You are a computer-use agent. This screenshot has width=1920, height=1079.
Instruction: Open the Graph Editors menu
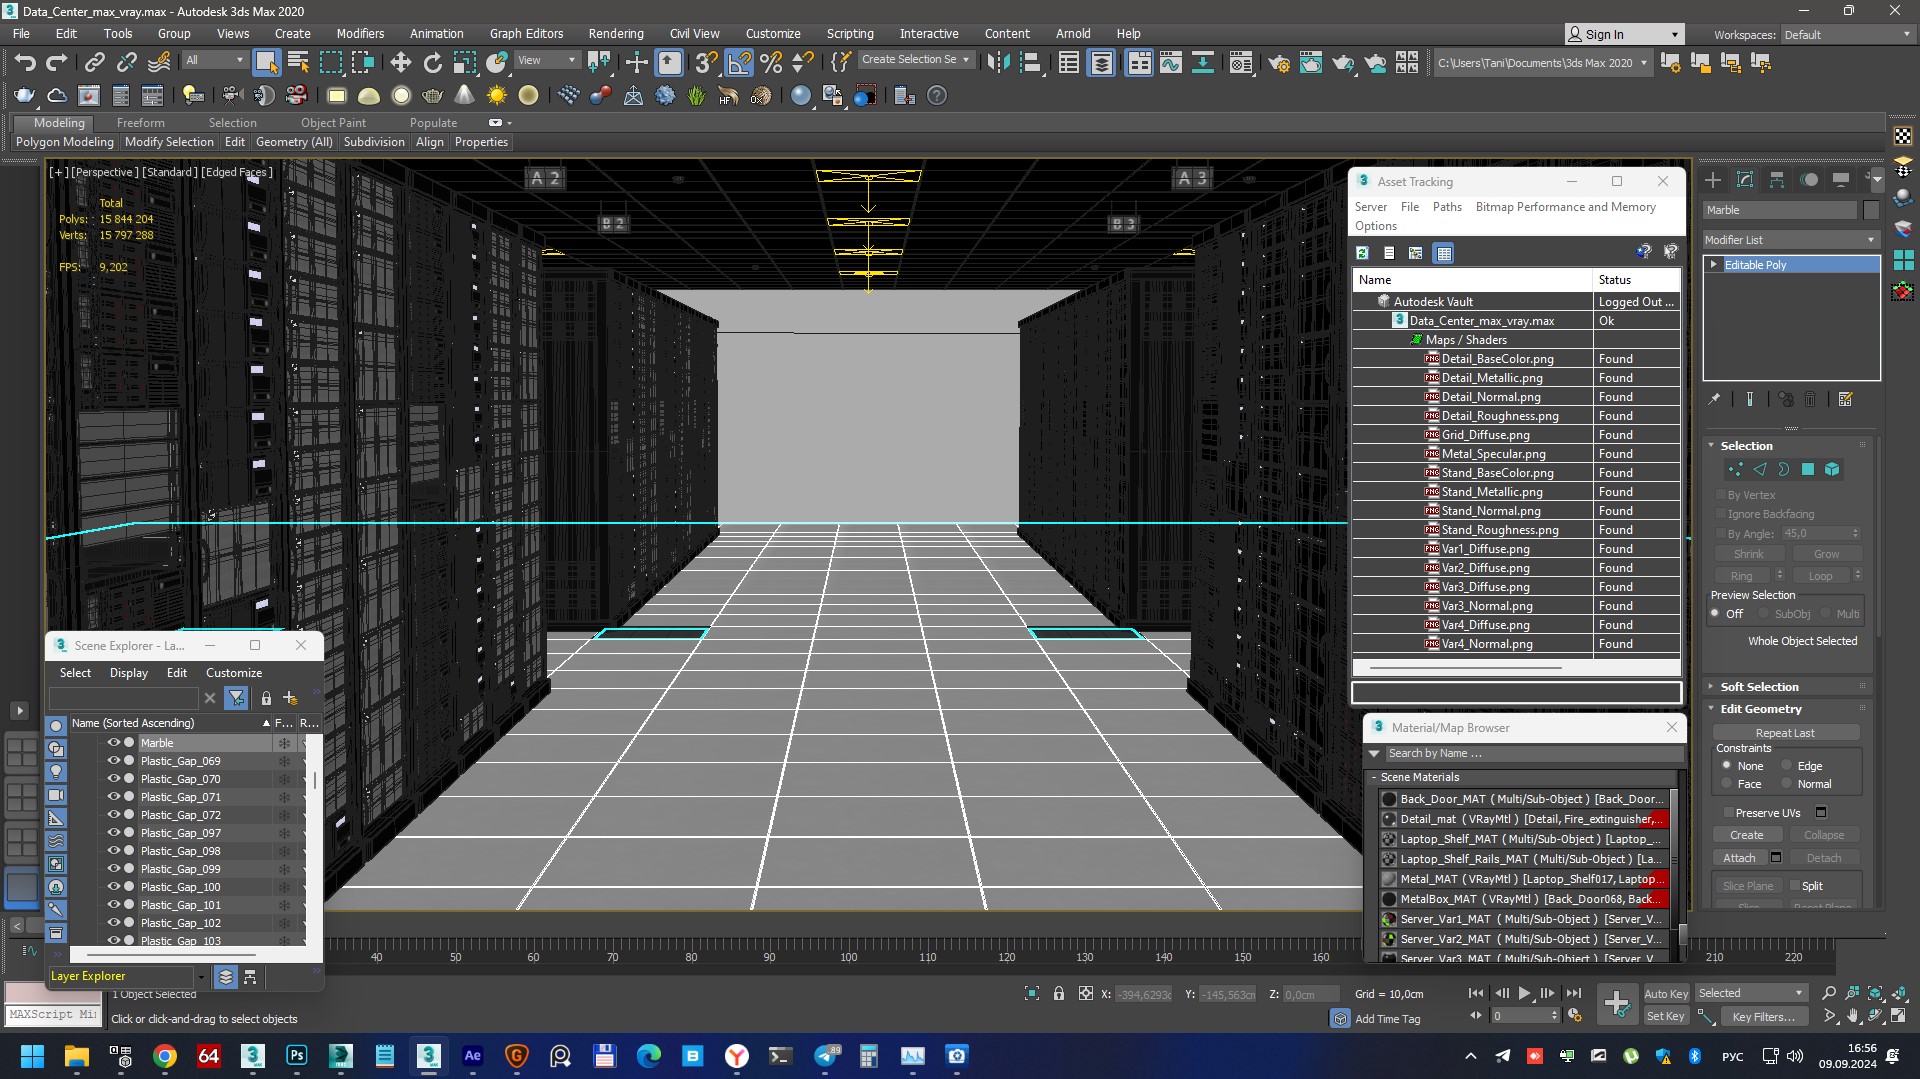(x=526, y=33)
